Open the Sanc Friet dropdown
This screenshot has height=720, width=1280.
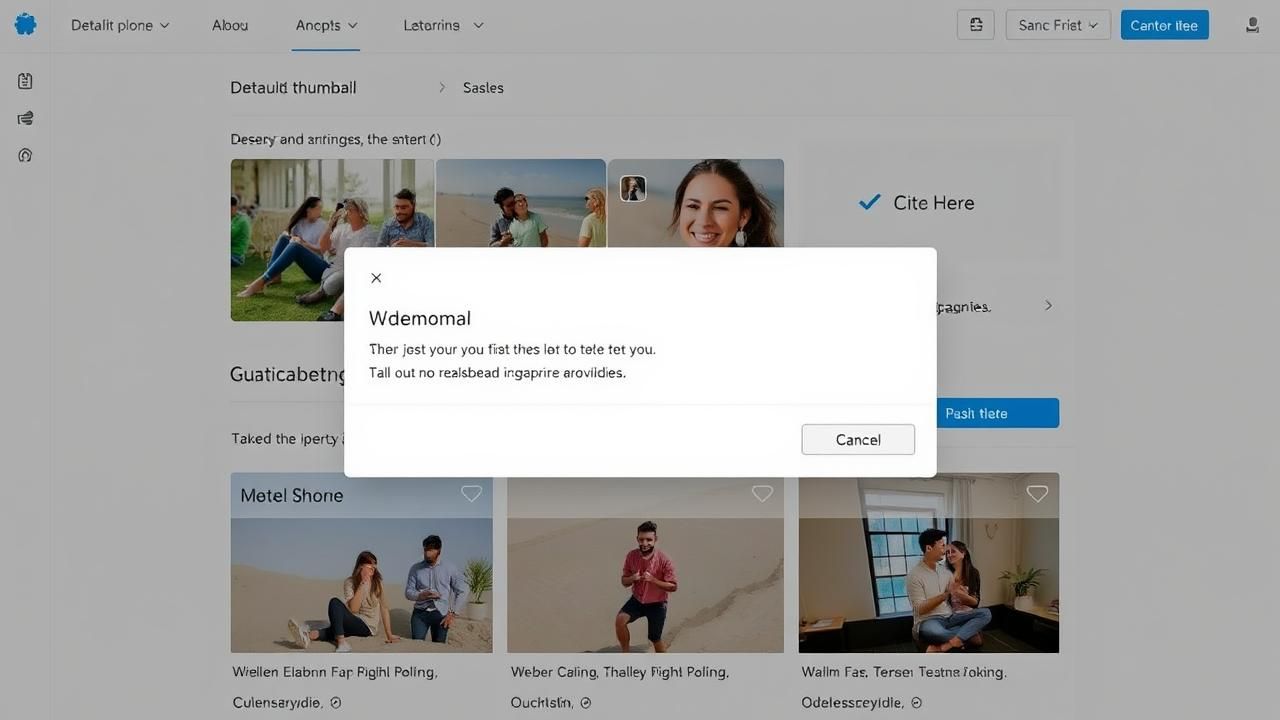tap(1058, 25)
